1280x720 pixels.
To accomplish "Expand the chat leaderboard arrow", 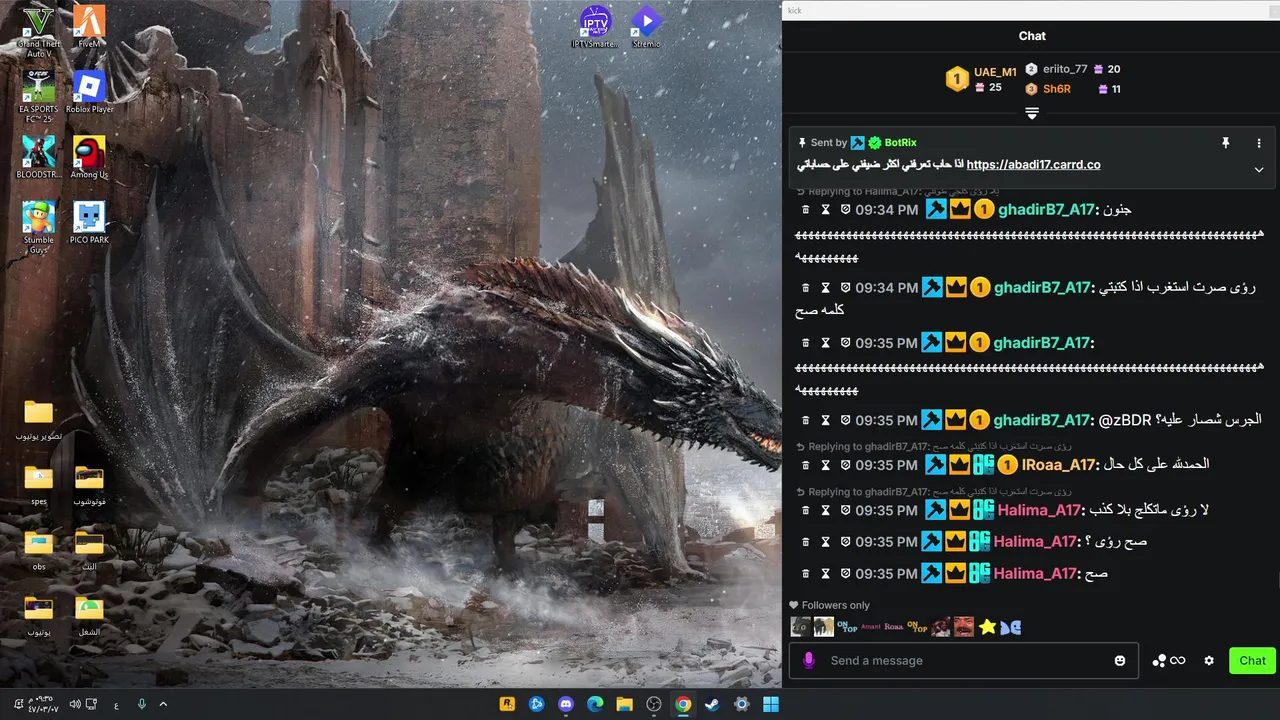I will [x=1032, y=113].
